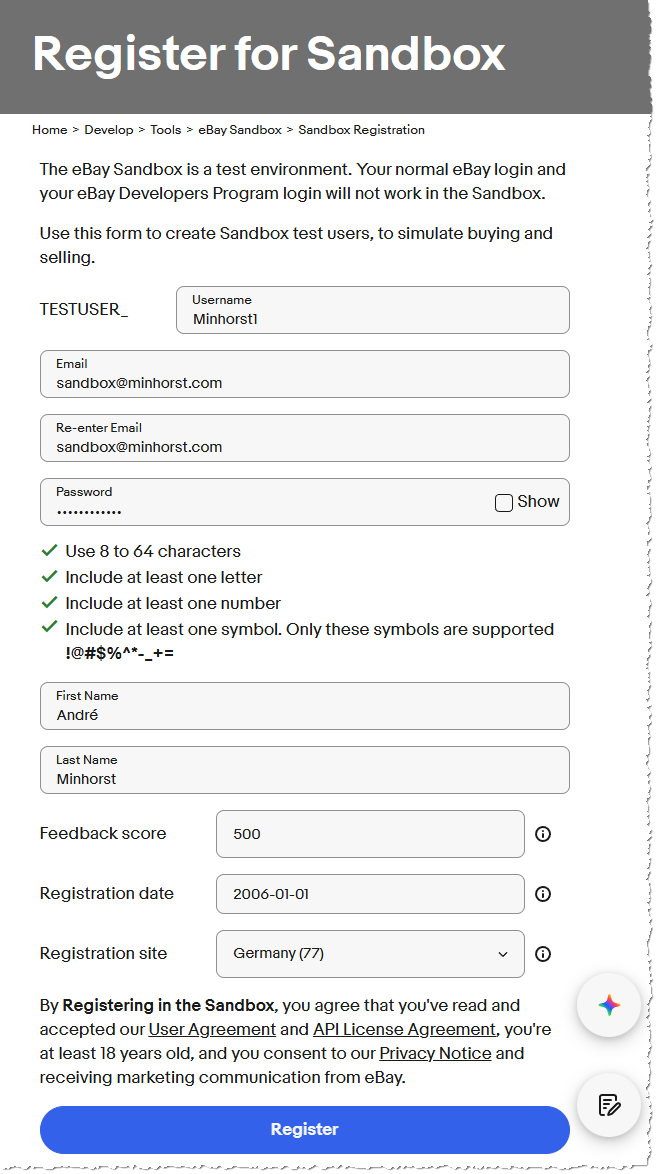View the Privacy Notice link

pyautogui.click(x=435, y=1053)
